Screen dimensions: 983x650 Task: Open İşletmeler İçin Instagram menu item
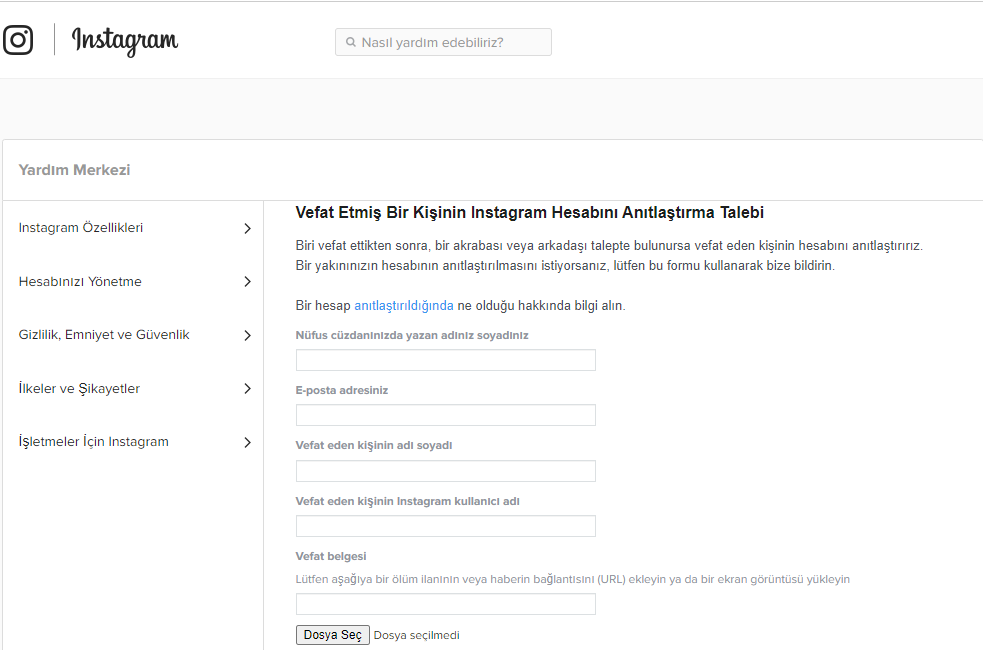94,442
